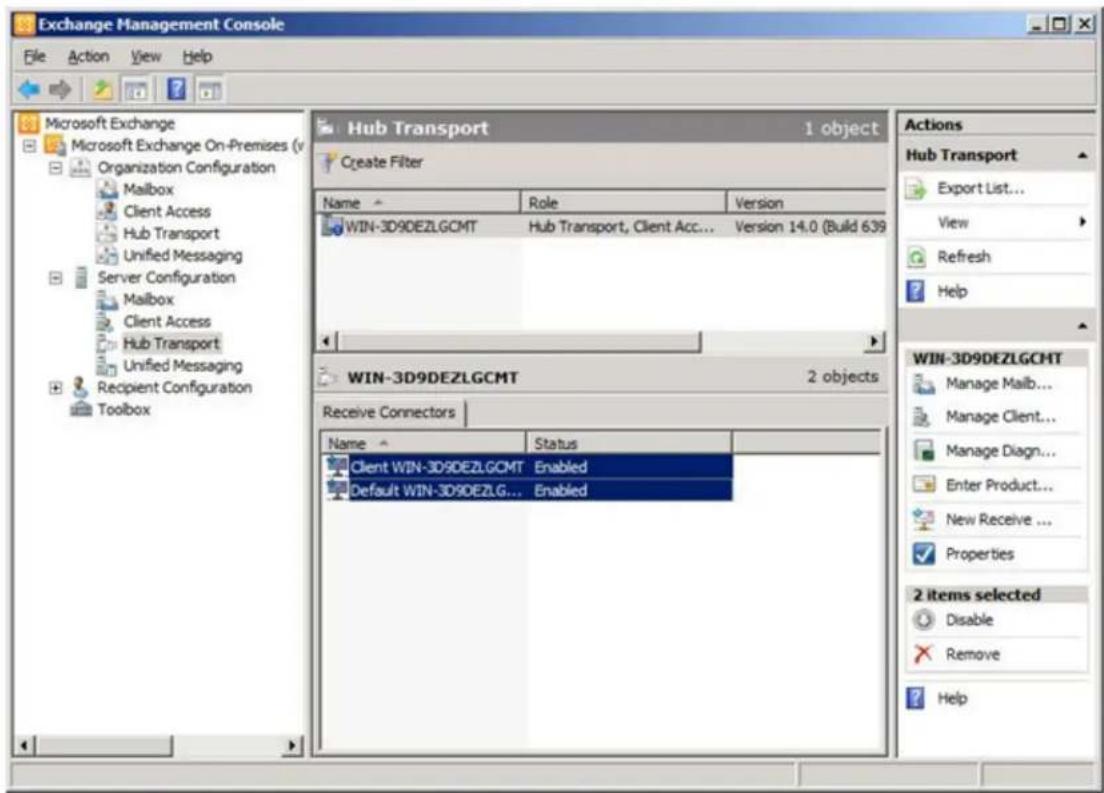
Task: Open the View submenu arrow in Actions
Action: [1082, 222]
